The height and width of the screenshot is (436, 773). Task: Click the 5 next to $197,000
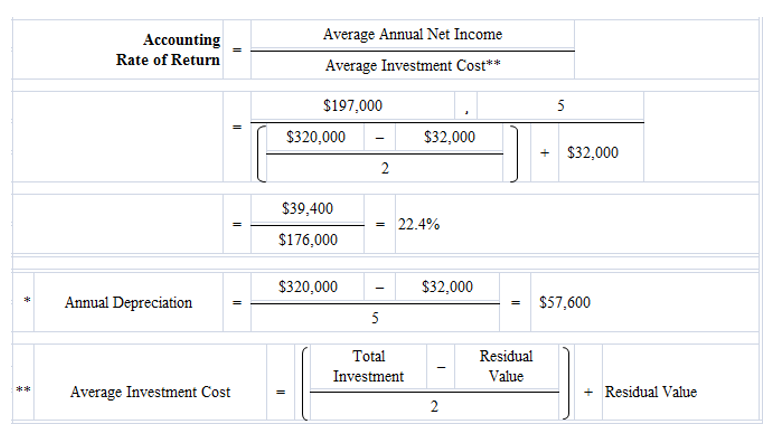pos(562,106)
